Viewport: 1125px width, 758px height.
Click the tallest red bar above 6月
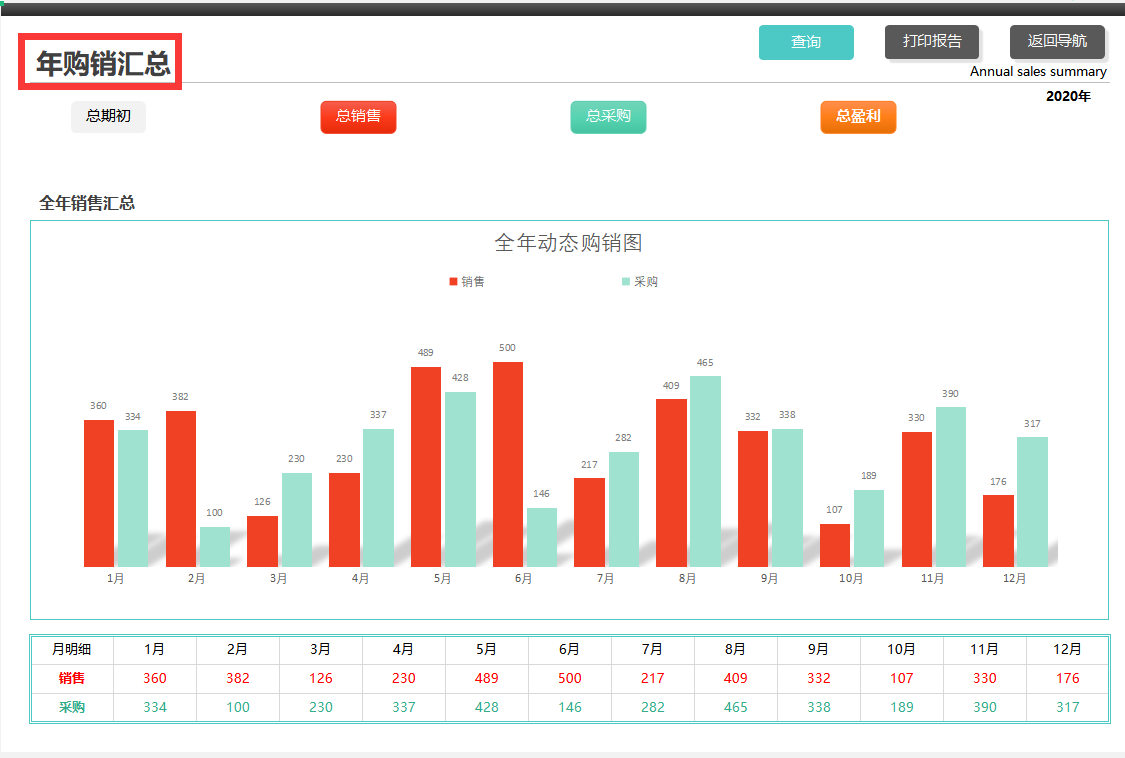507,460
